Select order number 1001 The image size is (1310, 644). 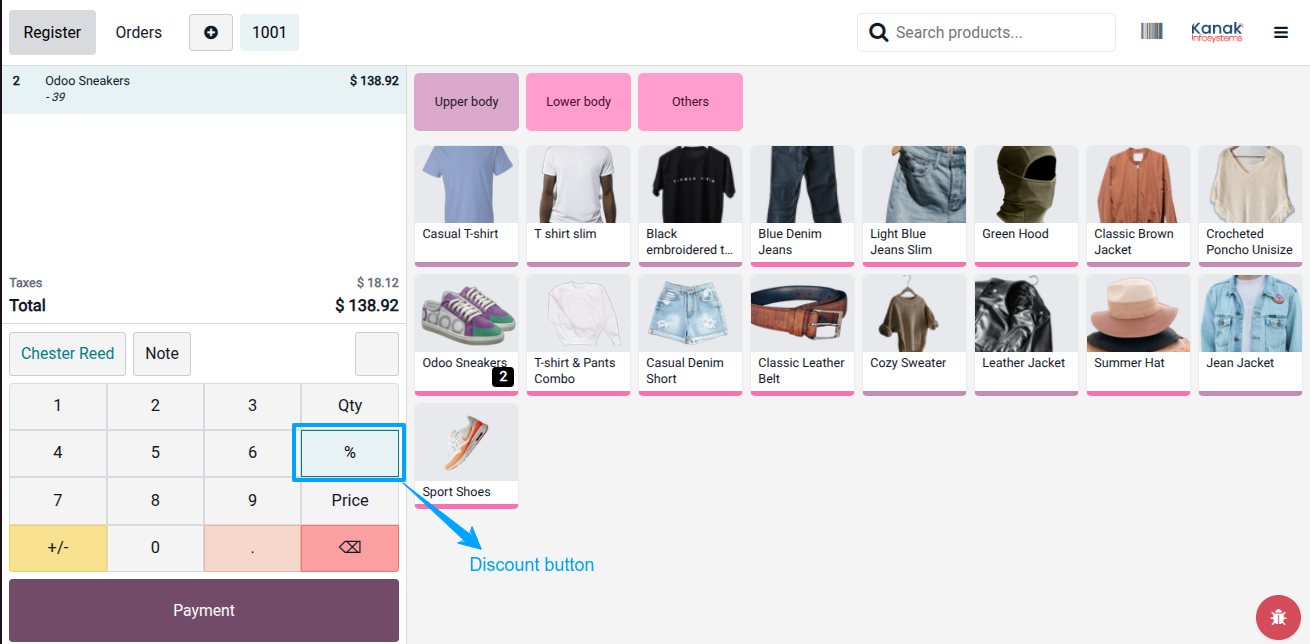tap(269, 32)
